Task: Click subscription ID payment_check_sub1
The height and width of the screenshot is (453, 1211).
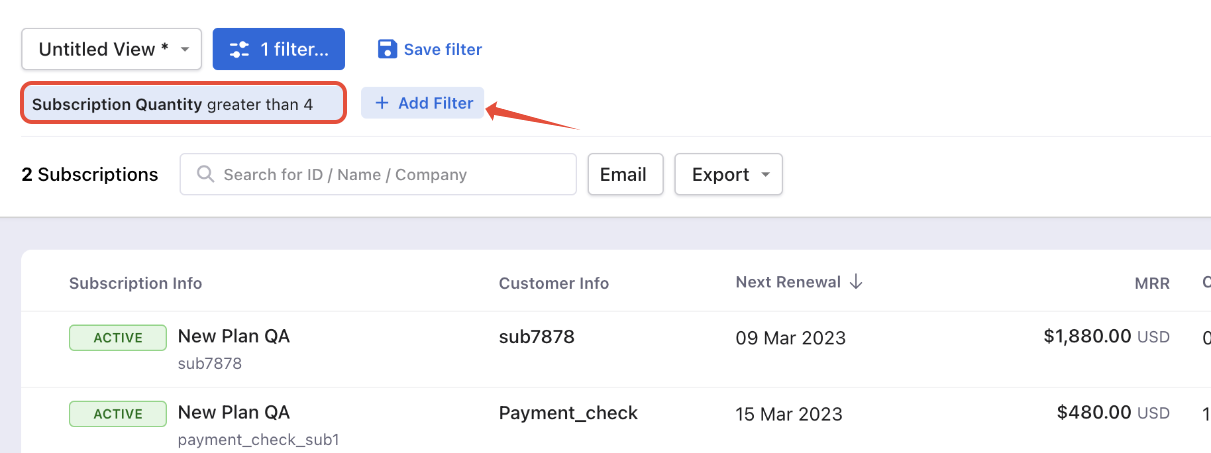Action: pyautogui.click(x=259, y=439)
